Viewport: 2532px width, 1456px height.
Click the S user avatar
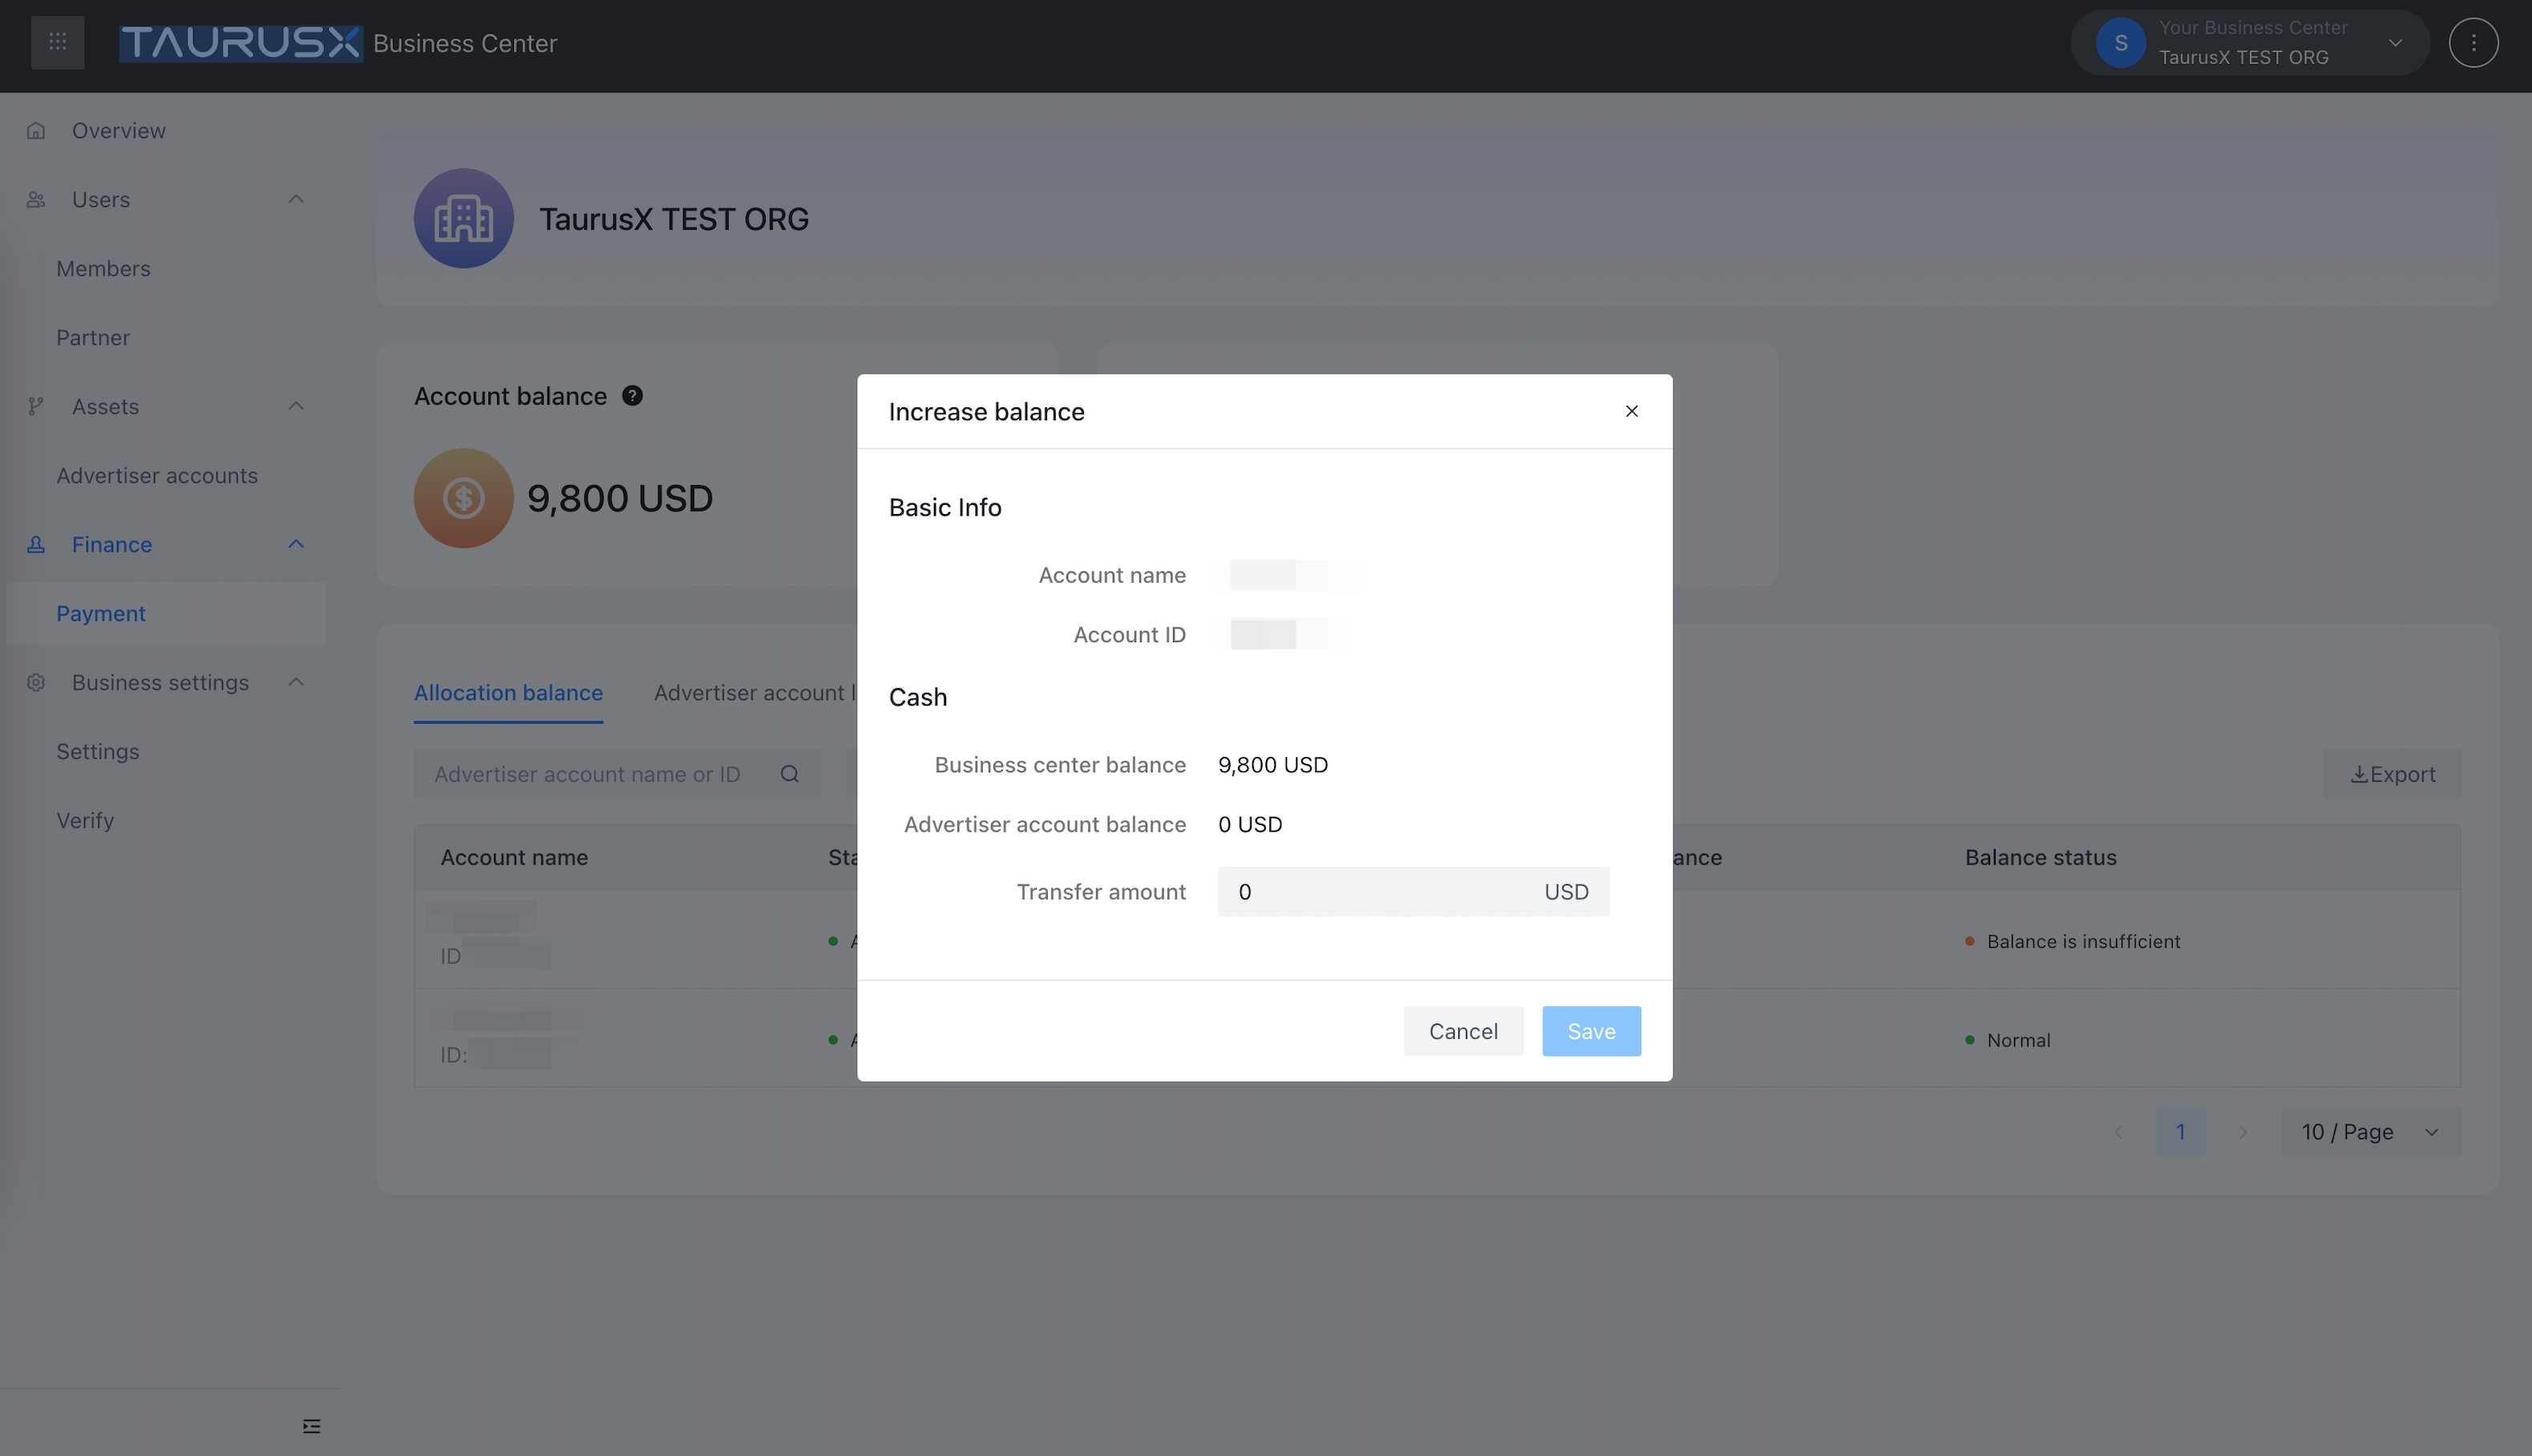point(2120,43)
